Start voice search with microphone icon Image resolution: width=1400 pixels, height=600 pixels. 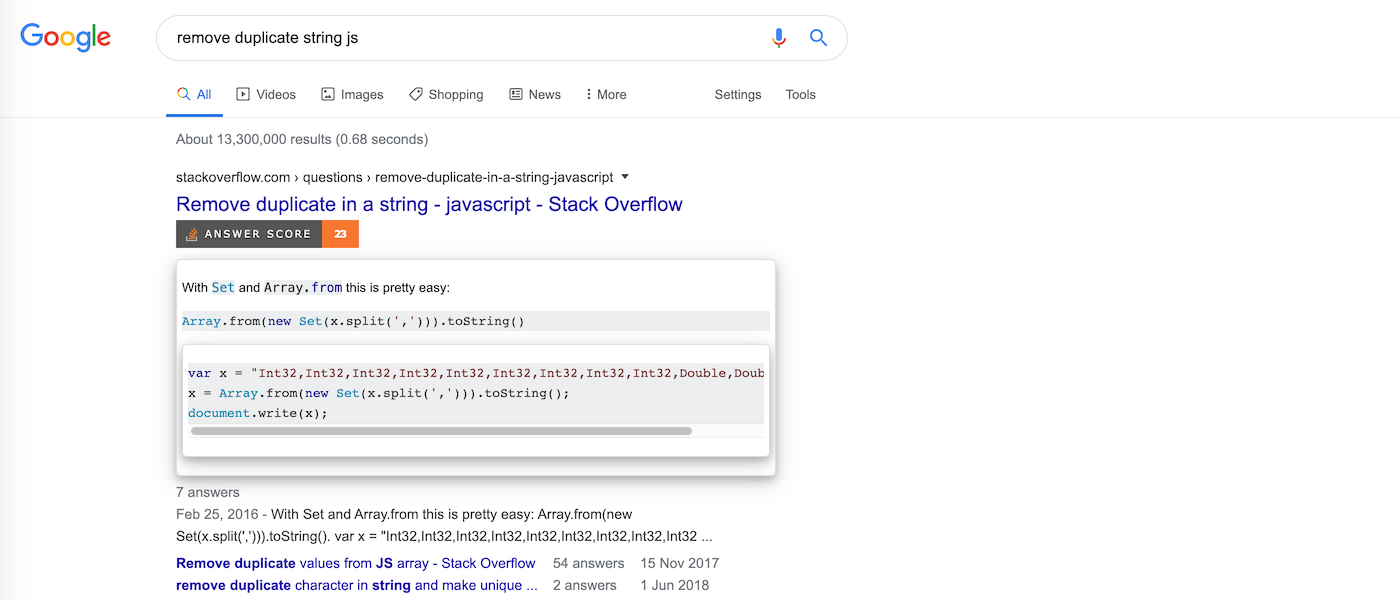779,38
